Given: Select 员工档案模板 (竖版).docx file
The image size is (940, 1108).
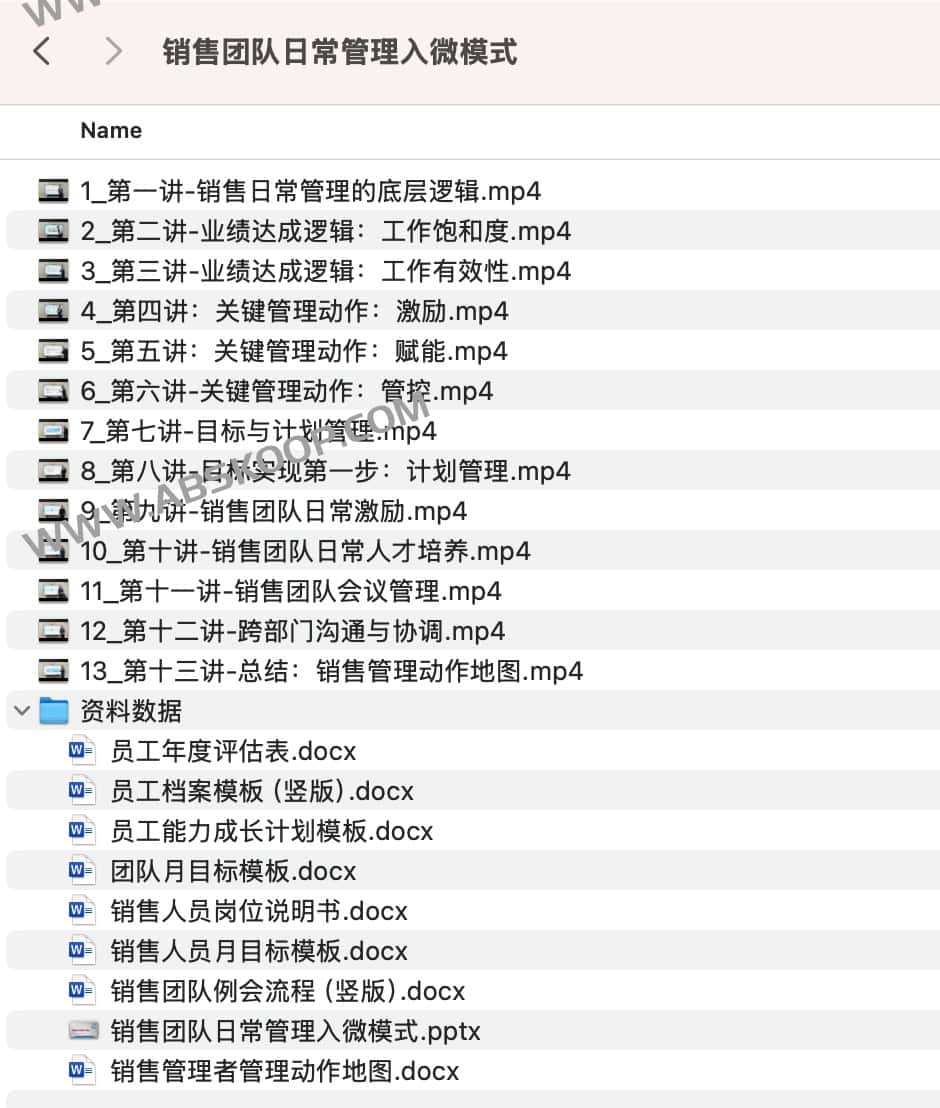Looking at the screenshot, I should point(261,791).
